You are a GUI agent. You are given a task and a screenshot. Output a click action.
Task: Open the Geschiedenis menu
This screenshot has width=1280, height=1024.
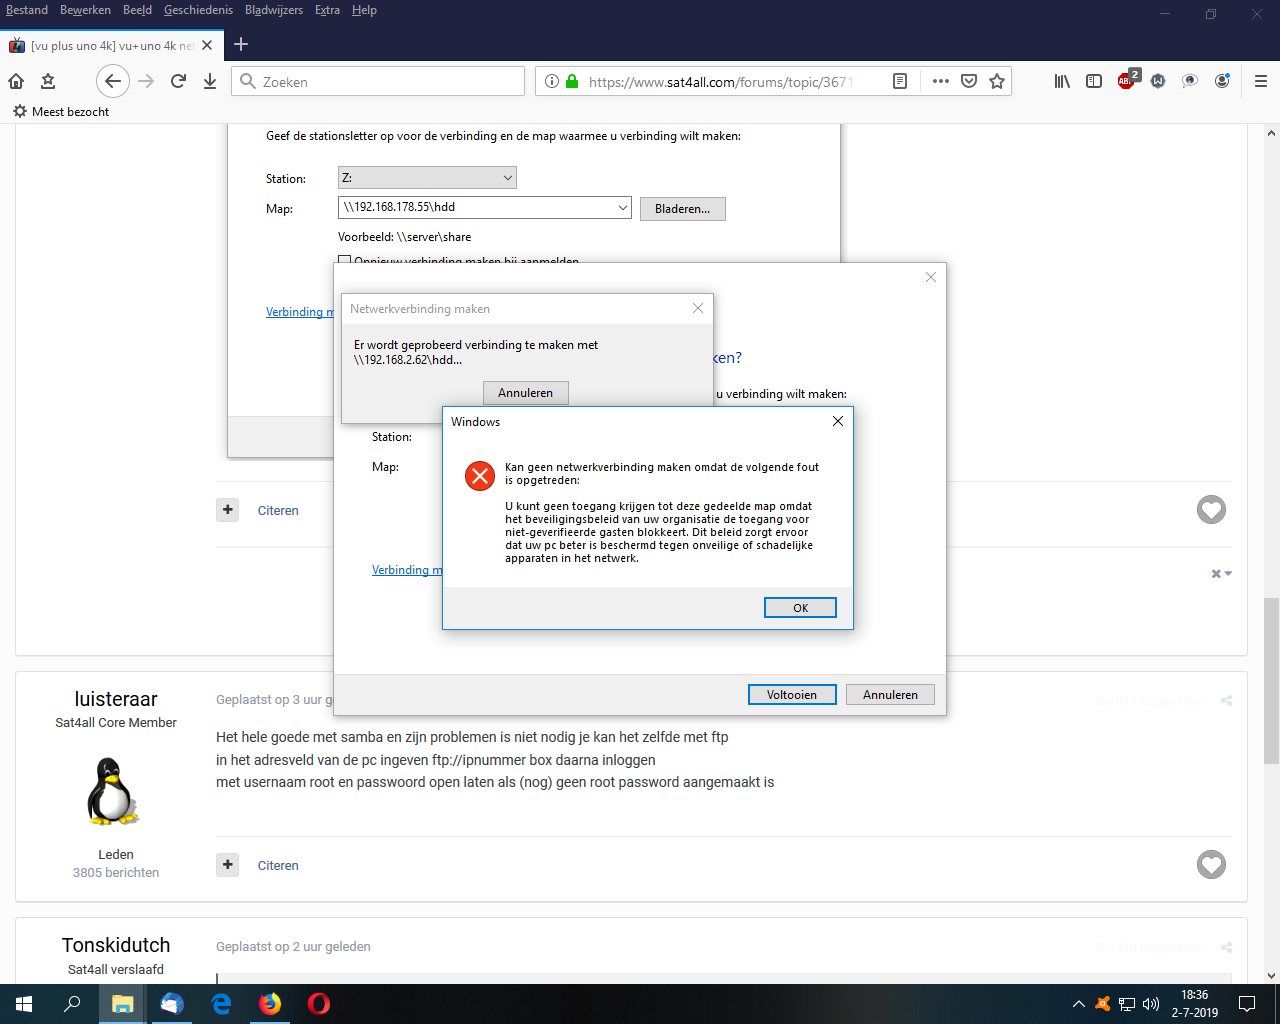[198, 10]
